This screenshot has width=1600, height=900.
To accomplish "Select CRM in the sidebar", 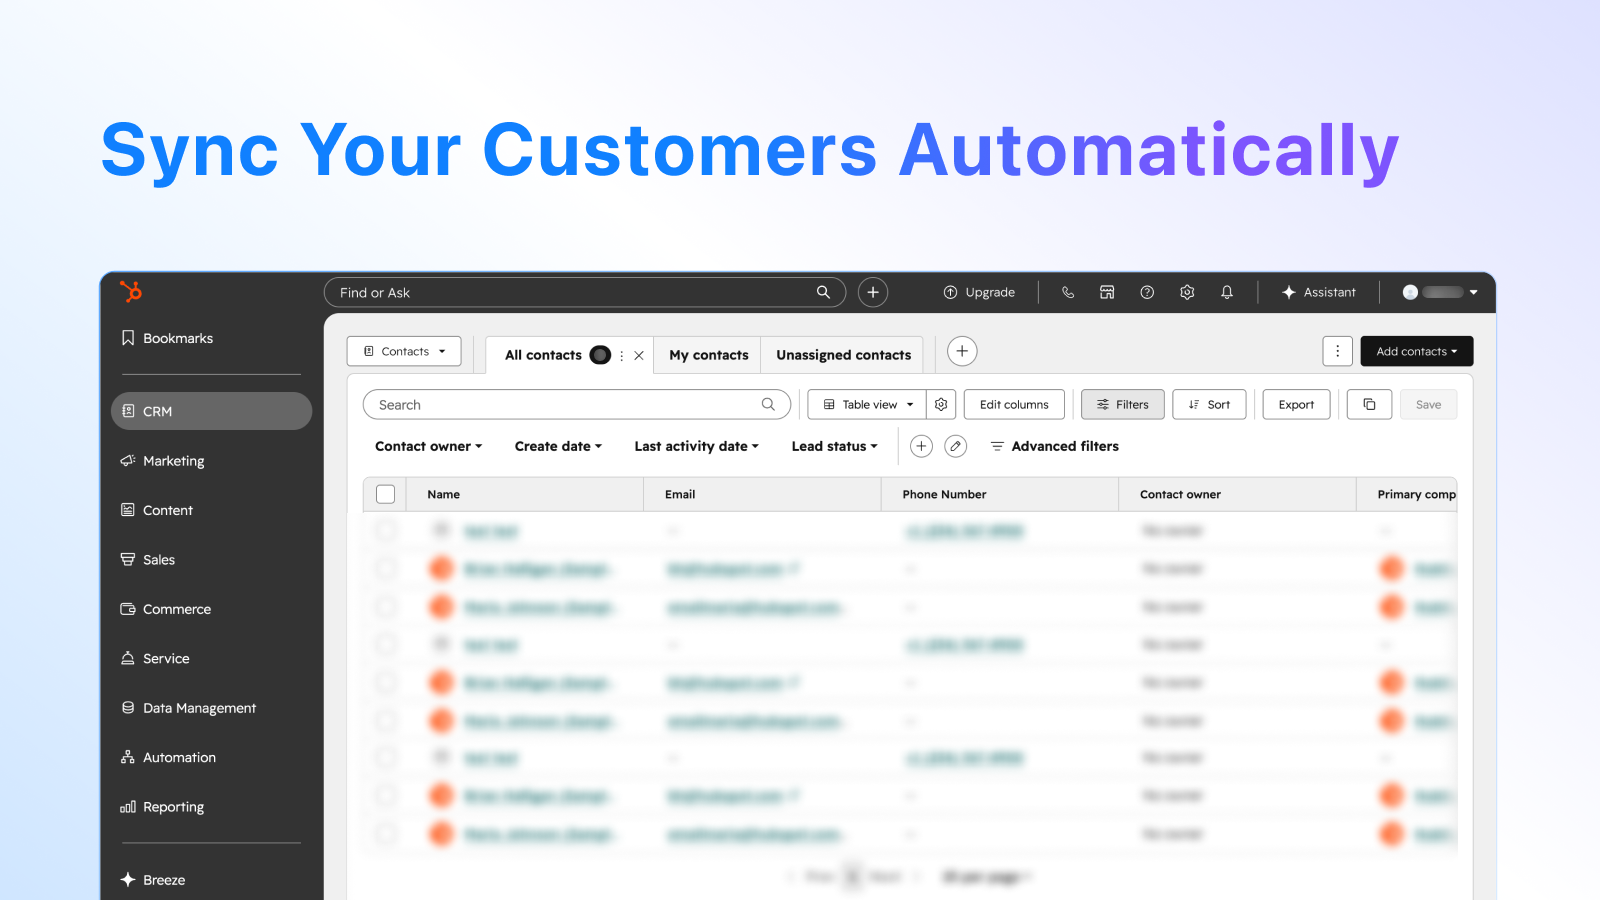I will (211, 411).
